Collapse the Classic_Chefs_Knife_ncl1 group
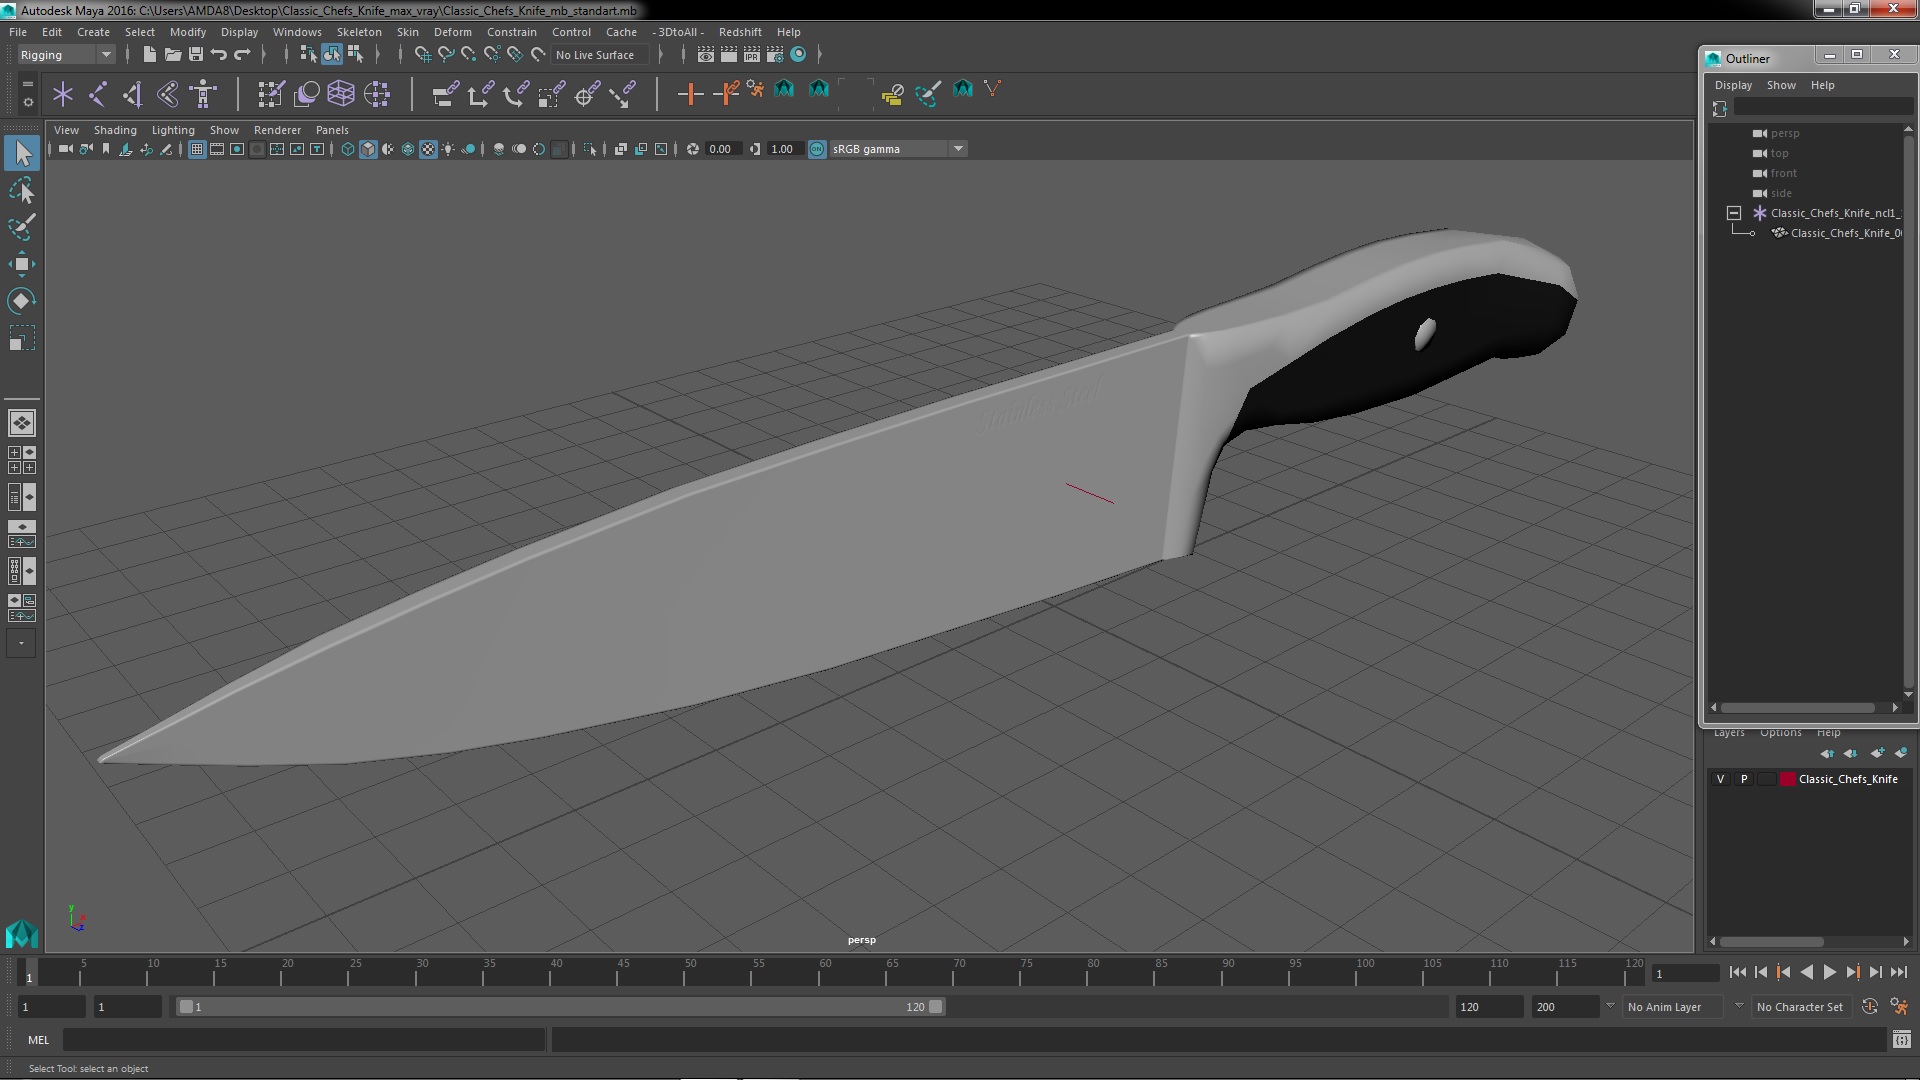1920x1080 pixels. (1734, 213)
